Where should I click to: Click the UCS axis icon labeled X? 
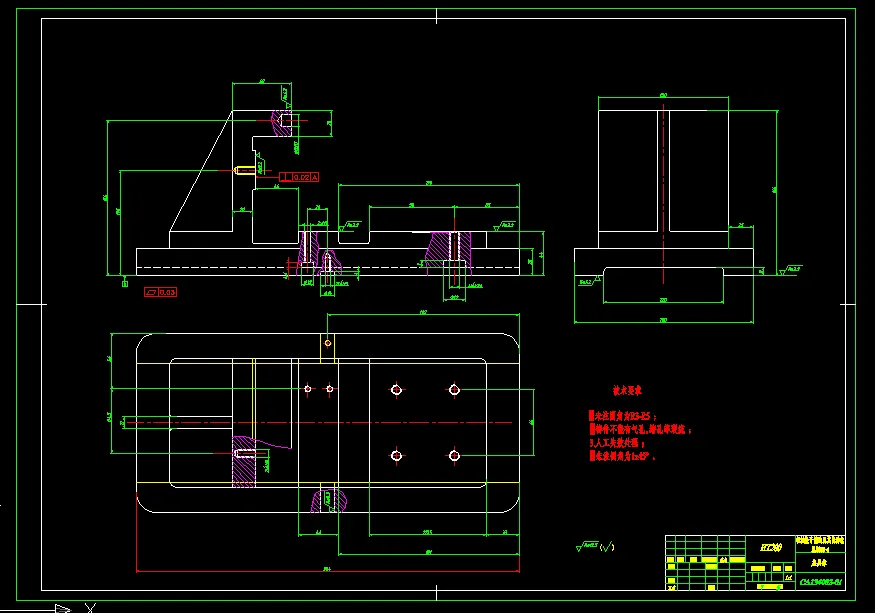90,608
